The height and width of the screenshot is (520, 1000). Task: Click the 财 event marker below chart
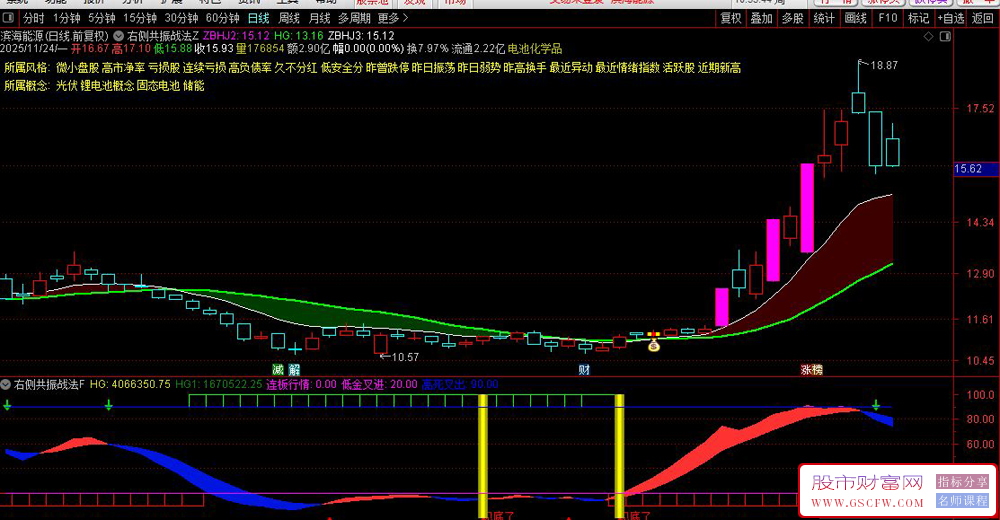(x=584, y=369)
